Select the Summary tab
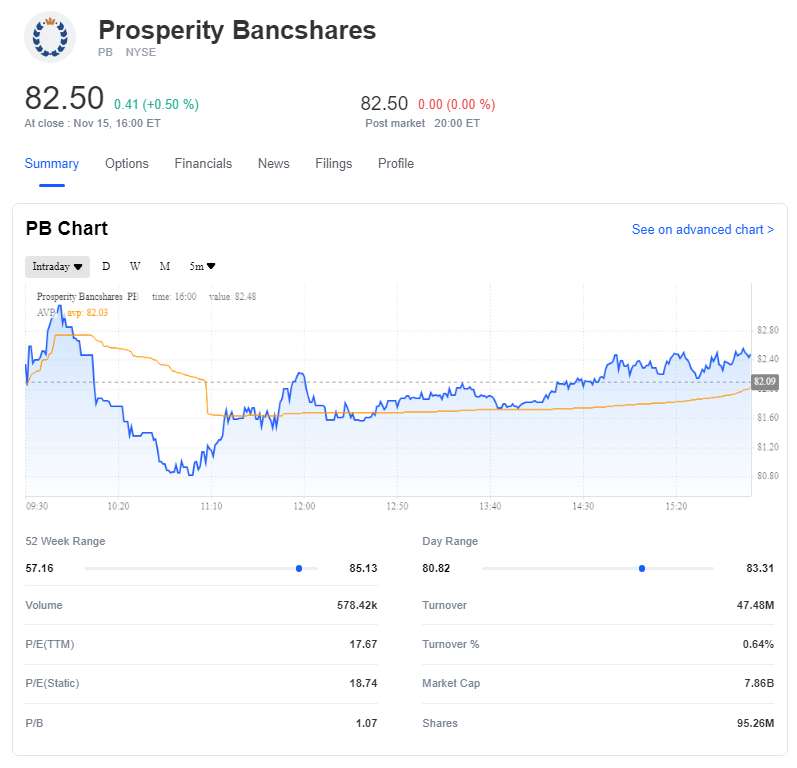 coord(52,164)
